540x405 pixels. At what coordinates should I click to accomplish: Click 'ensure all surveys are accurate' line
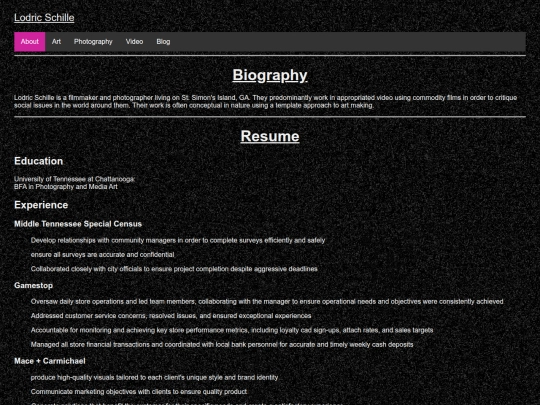(x=102, y=255)
